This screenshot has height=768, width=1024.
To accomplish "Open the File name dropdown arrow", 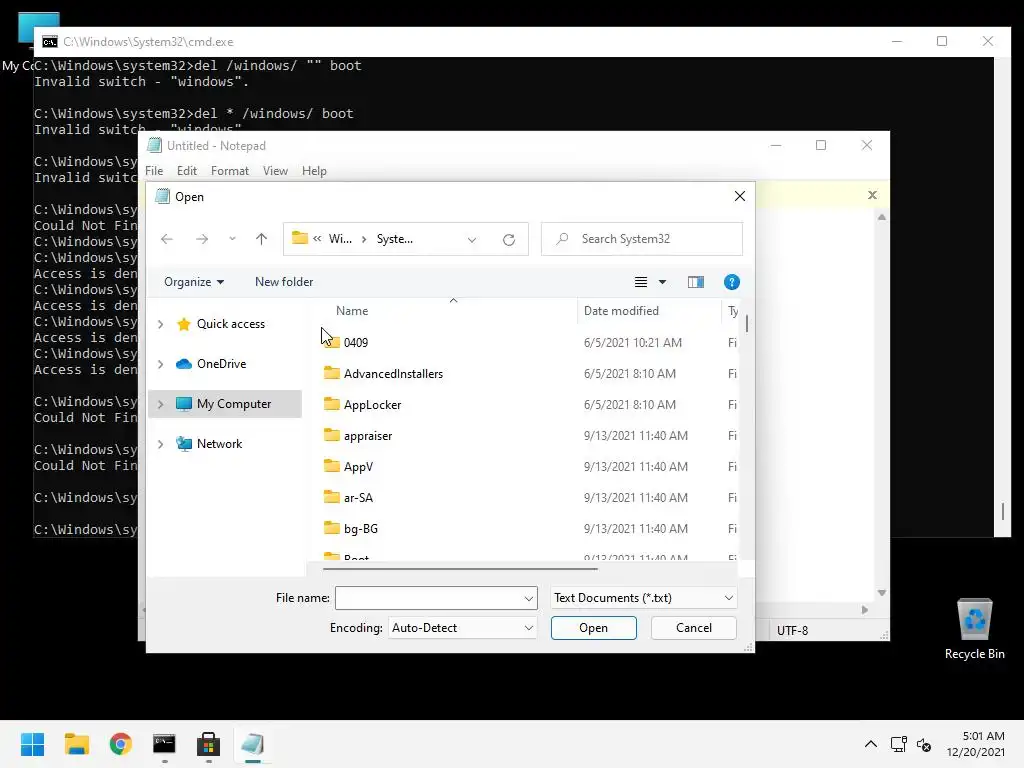I will point(528,598).
